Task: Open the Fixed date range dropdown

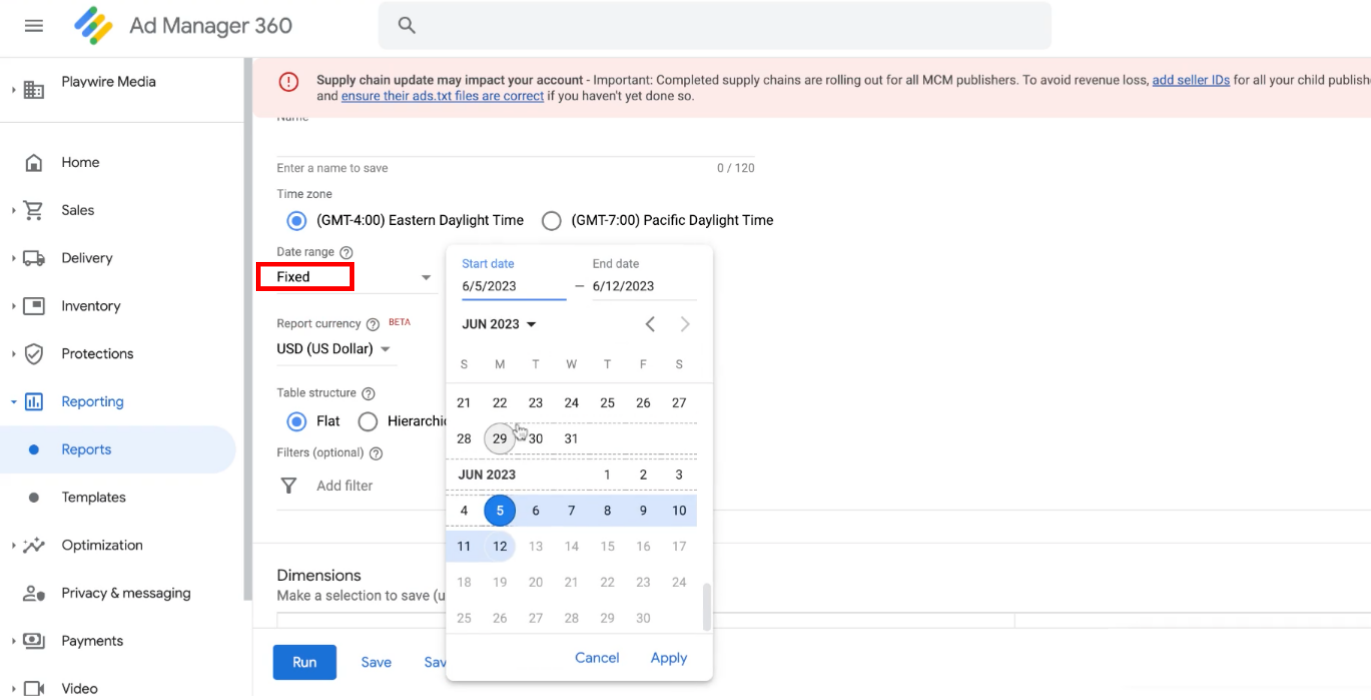Action: [348, 277]
